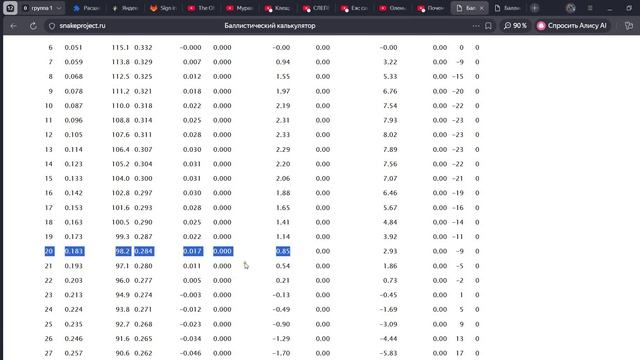The height and width of the screenshot is (360, 640).
Task: Click value 3.22 in row 7
Action: point(390,62)
